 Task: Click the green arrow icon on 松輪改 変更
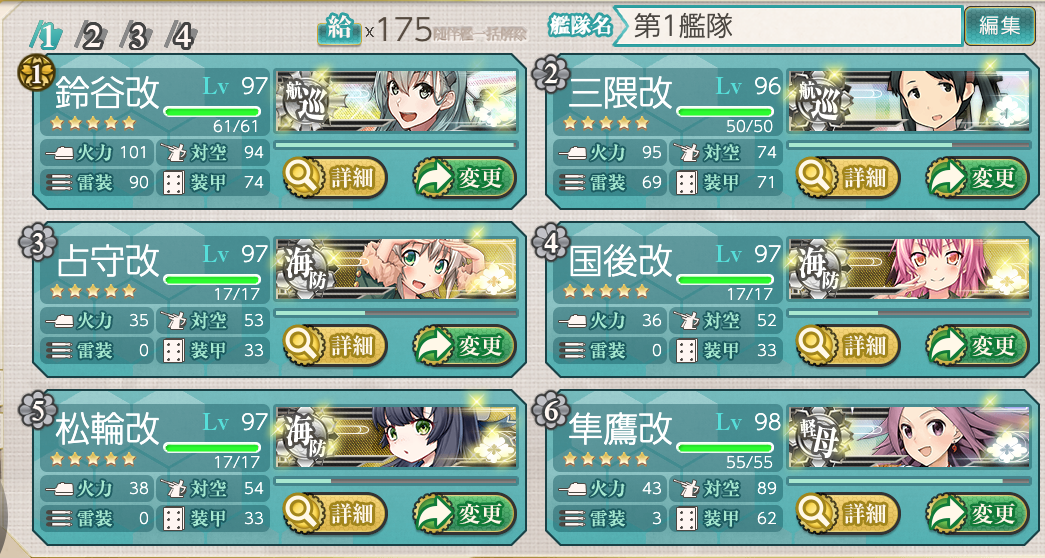(x=435, y=513)
